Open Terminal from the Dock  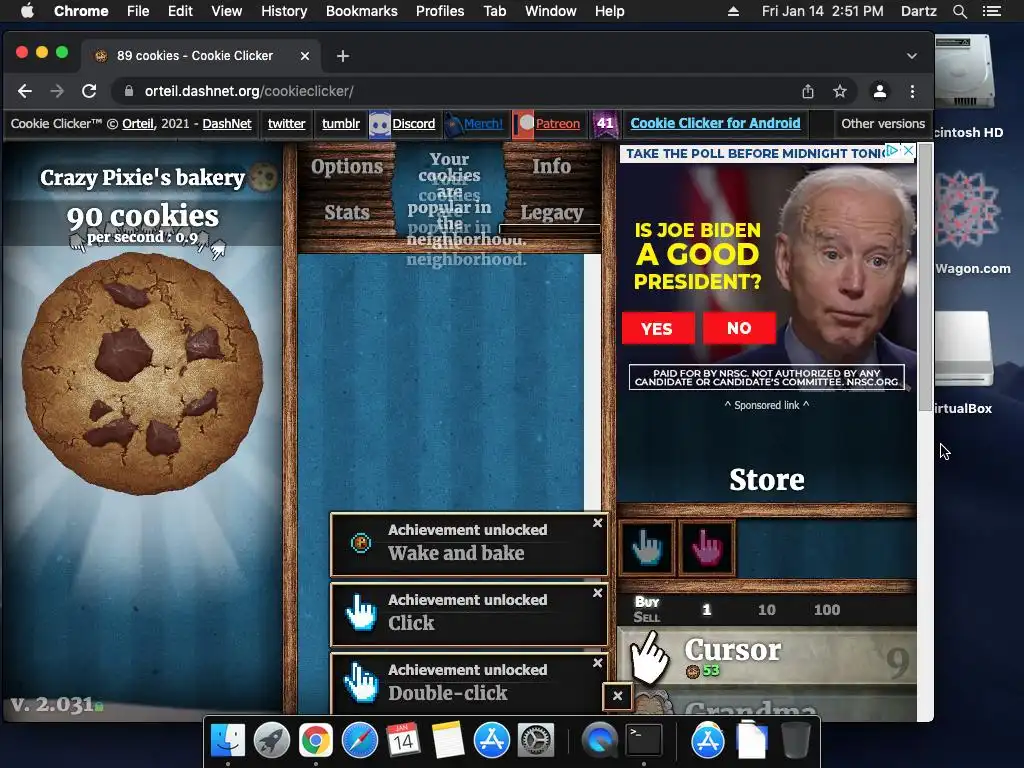(644, 741)
